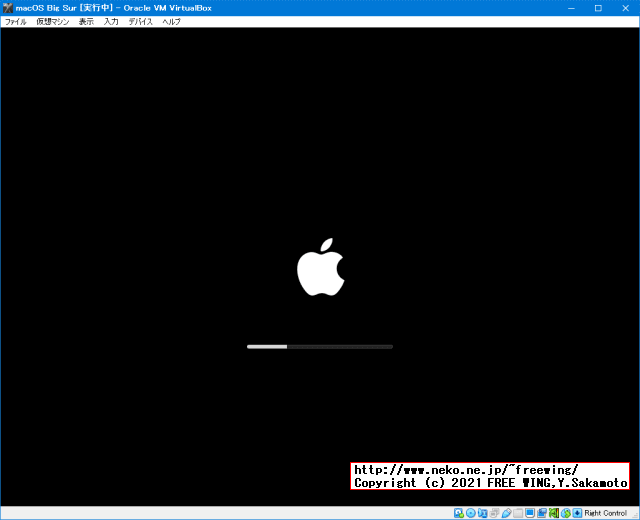Viewport: 640px width, 520px height.
Task: Open the ファイル menu
Action: tap(16, 22)
